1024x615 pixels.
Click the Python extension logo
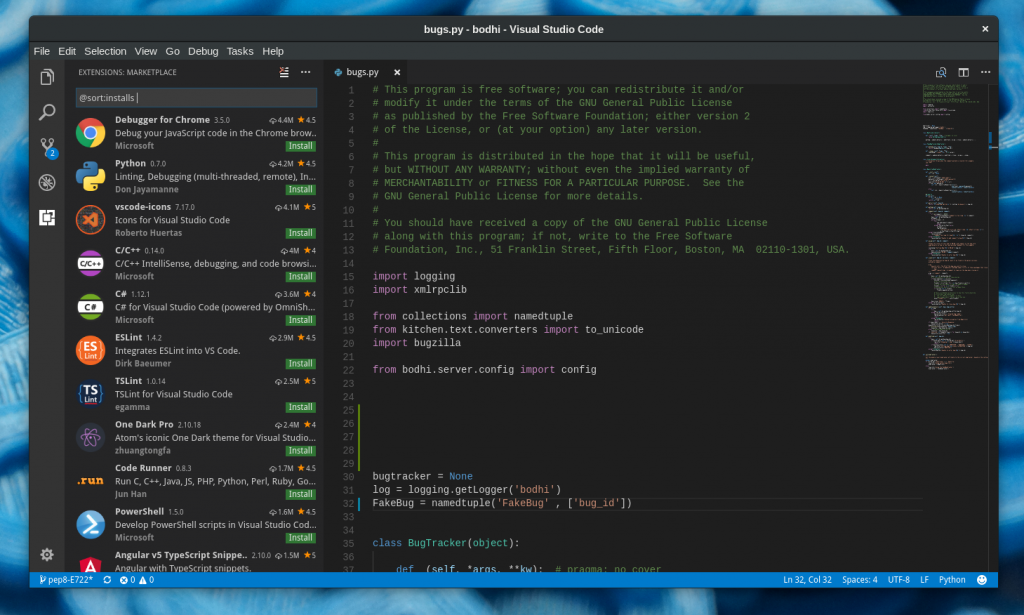(x=90, y=176)
